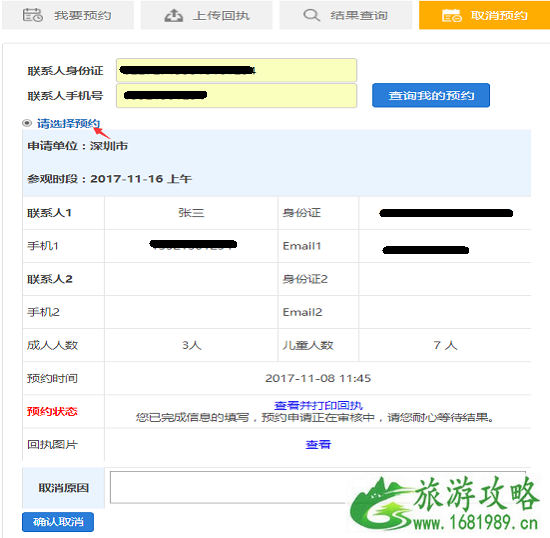
Task: Click the 取消原因 label cell
Action: point(63,488)
